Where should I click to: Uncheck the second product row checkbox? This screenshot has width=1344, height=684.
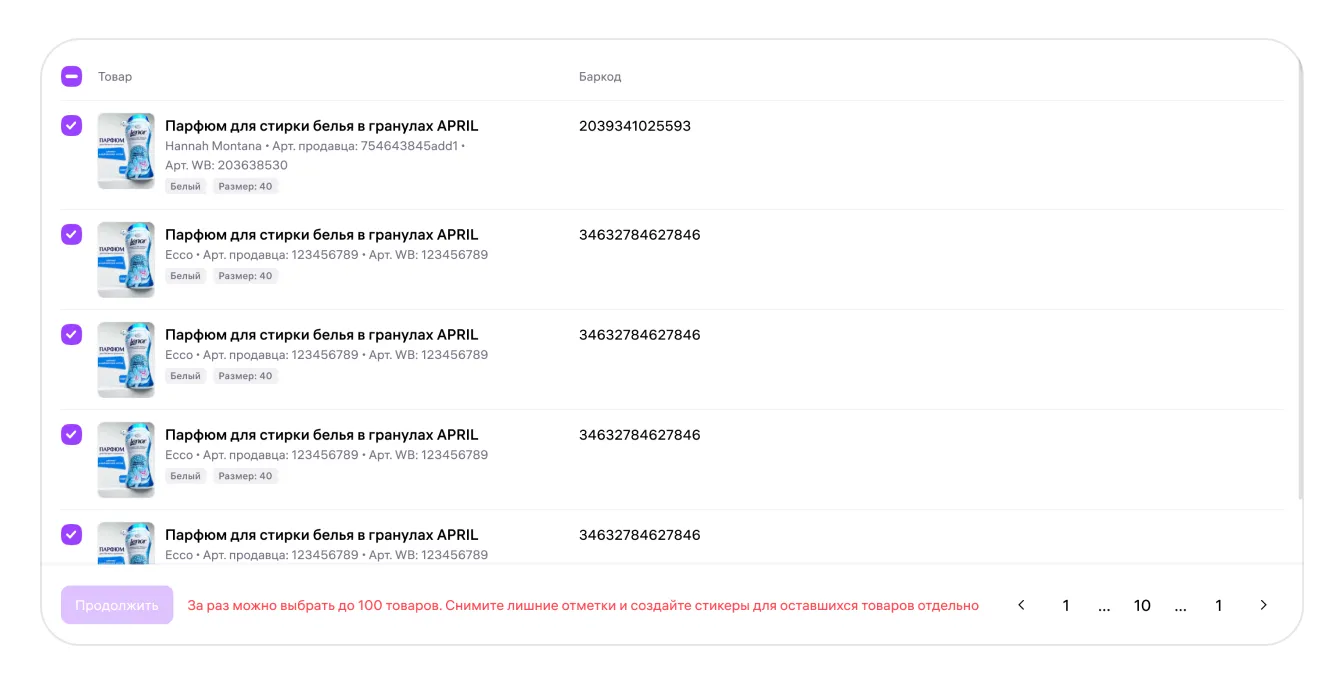coord(71,235)
